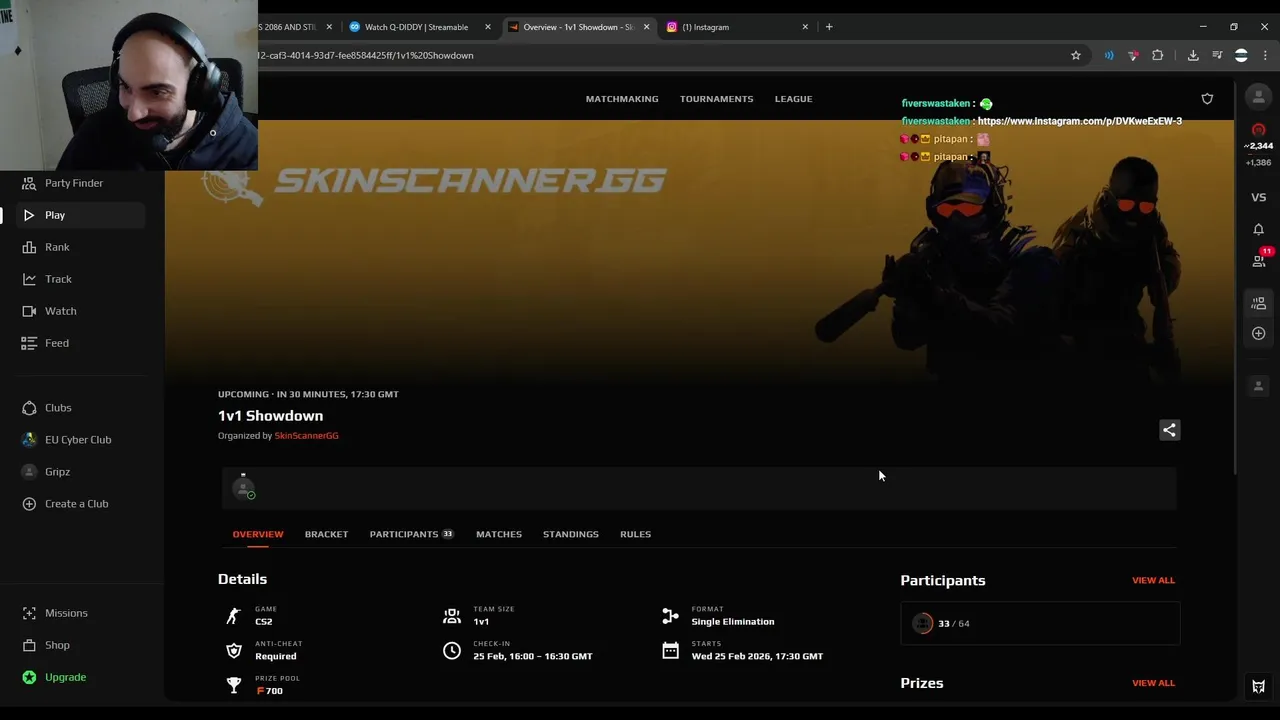Open the EU Cyber Club

(78, 440)
